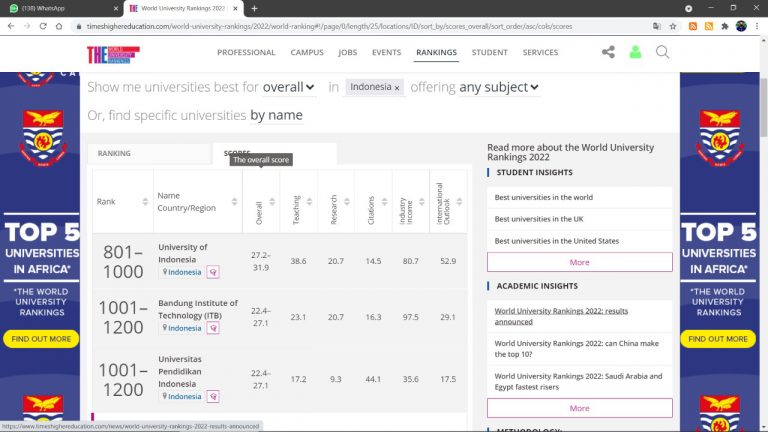
Task: Click FIND OUT MORE on left ad
Action: click(41, 339)
